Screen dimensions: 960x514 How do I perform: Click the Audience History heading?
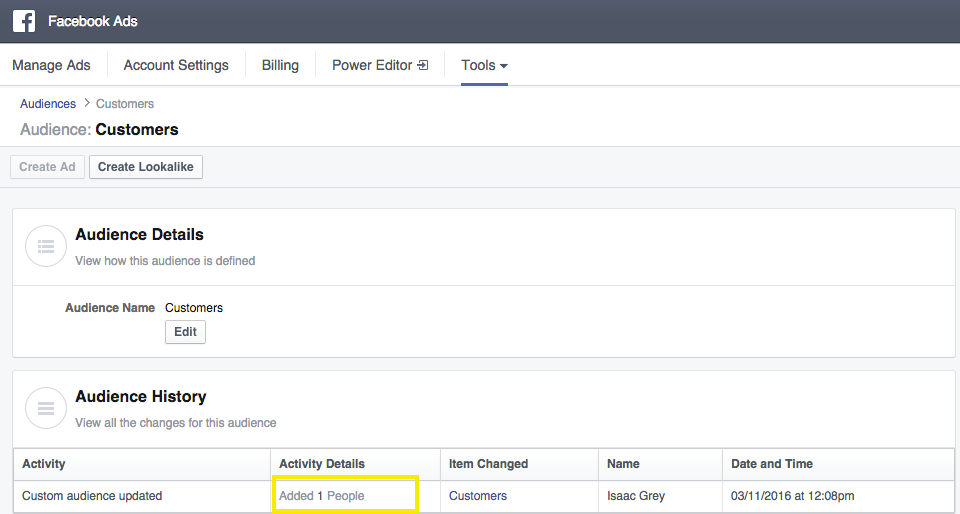pos(141,397)
